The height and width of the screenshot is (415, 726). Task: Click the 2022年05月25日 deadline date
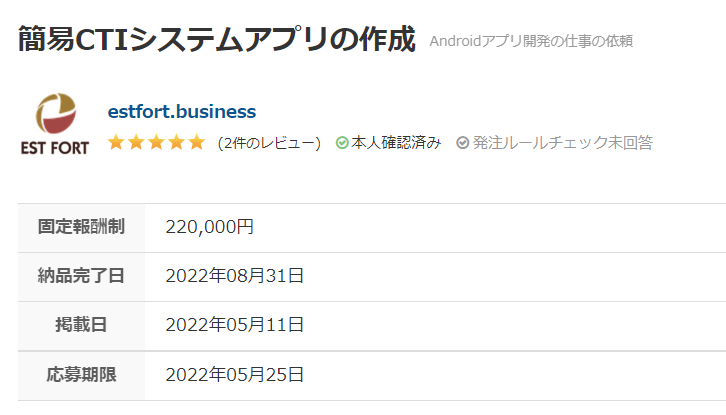(235, 375)
